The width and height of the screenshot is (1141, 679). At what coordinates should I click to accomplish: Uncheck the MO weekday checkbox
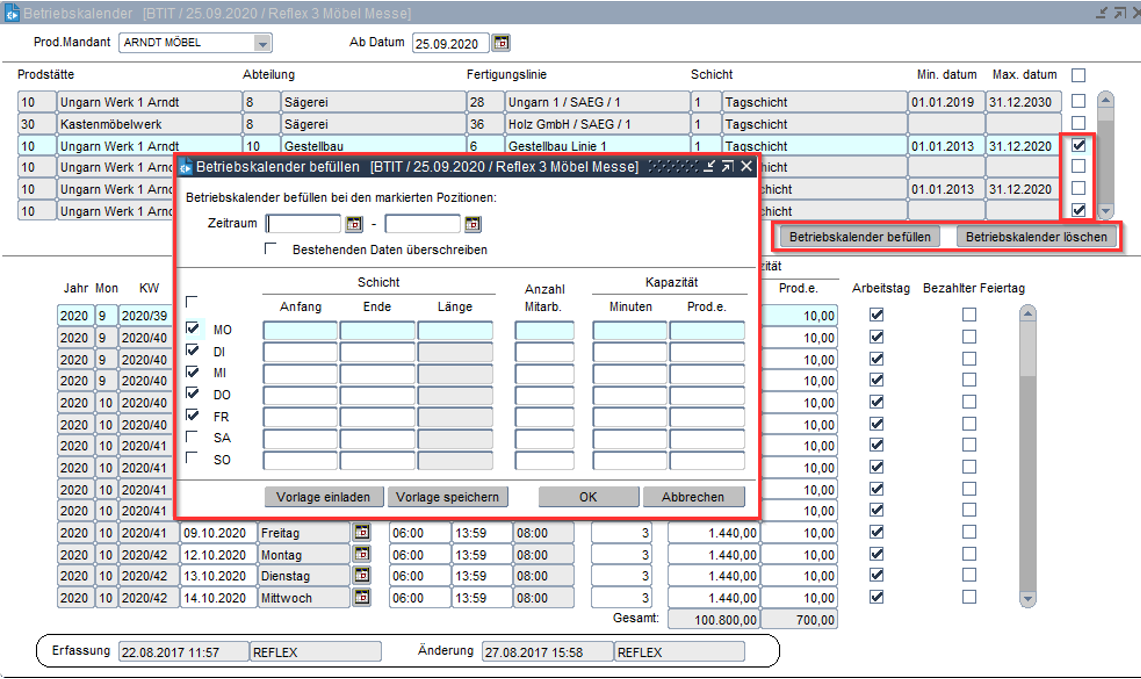click(193, 328)
